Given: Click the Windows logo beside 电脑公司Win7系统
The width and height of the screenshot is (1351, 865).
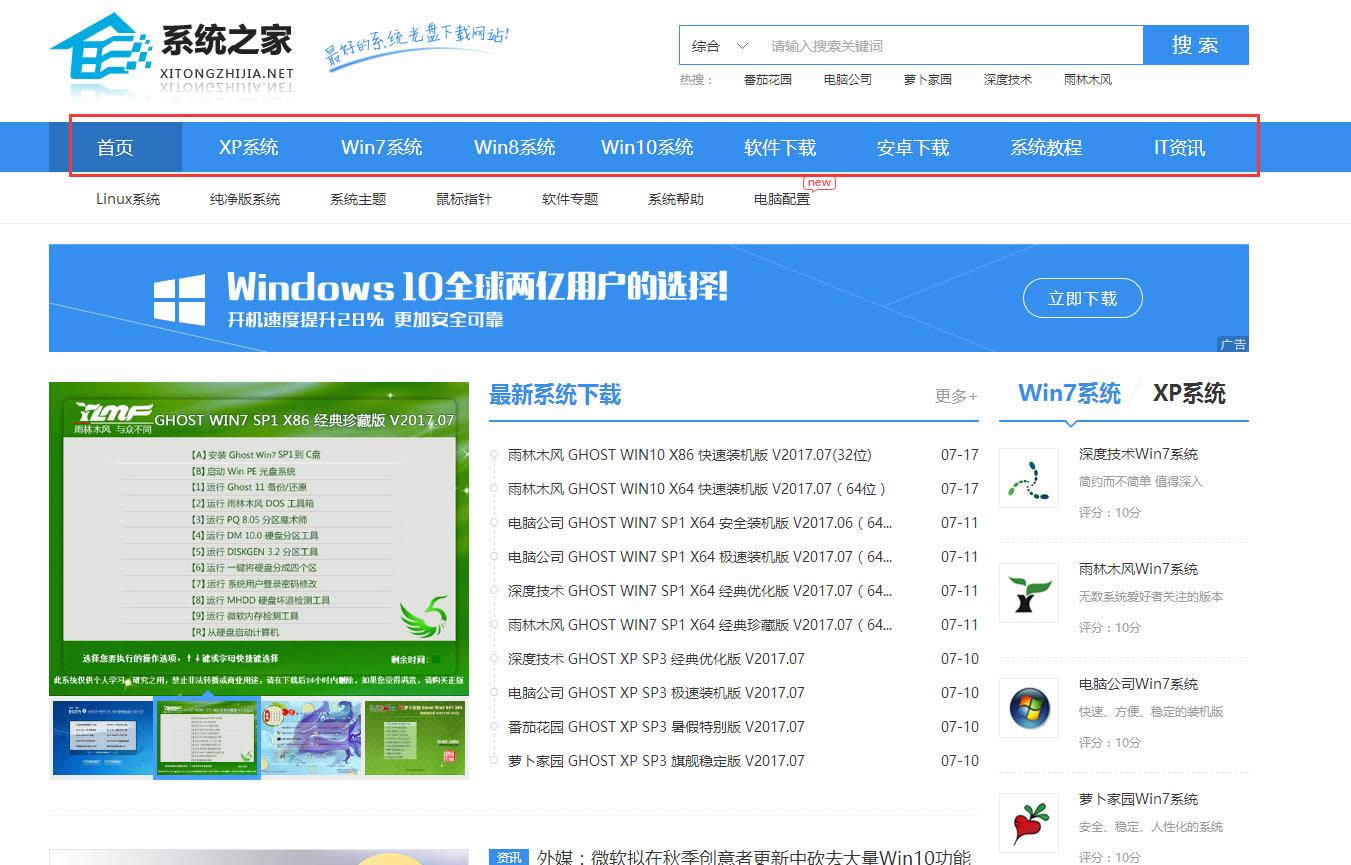Looking at the screenshot, I should coord(1029,708).
